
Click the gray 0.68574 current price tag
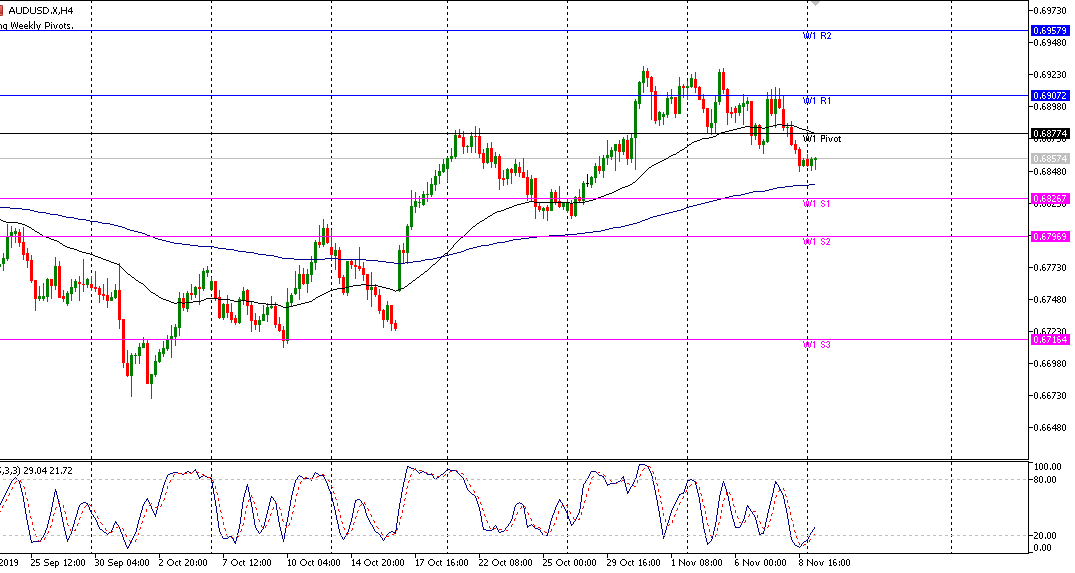click(x=1050, y=158)
